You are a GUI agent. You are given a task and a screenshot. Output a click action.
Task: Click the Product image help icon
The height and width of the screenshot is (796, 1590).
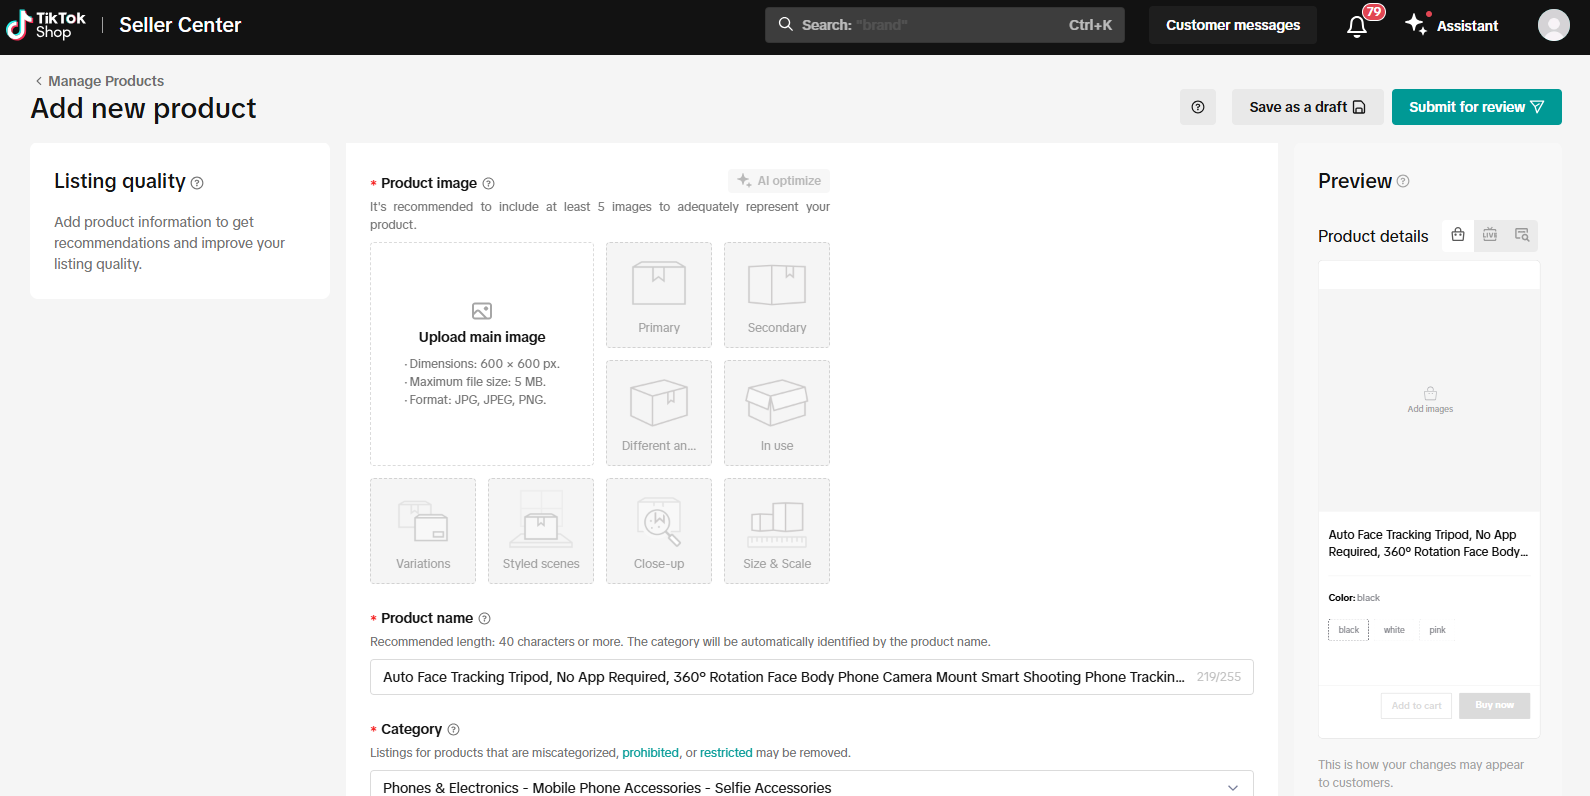488,183
